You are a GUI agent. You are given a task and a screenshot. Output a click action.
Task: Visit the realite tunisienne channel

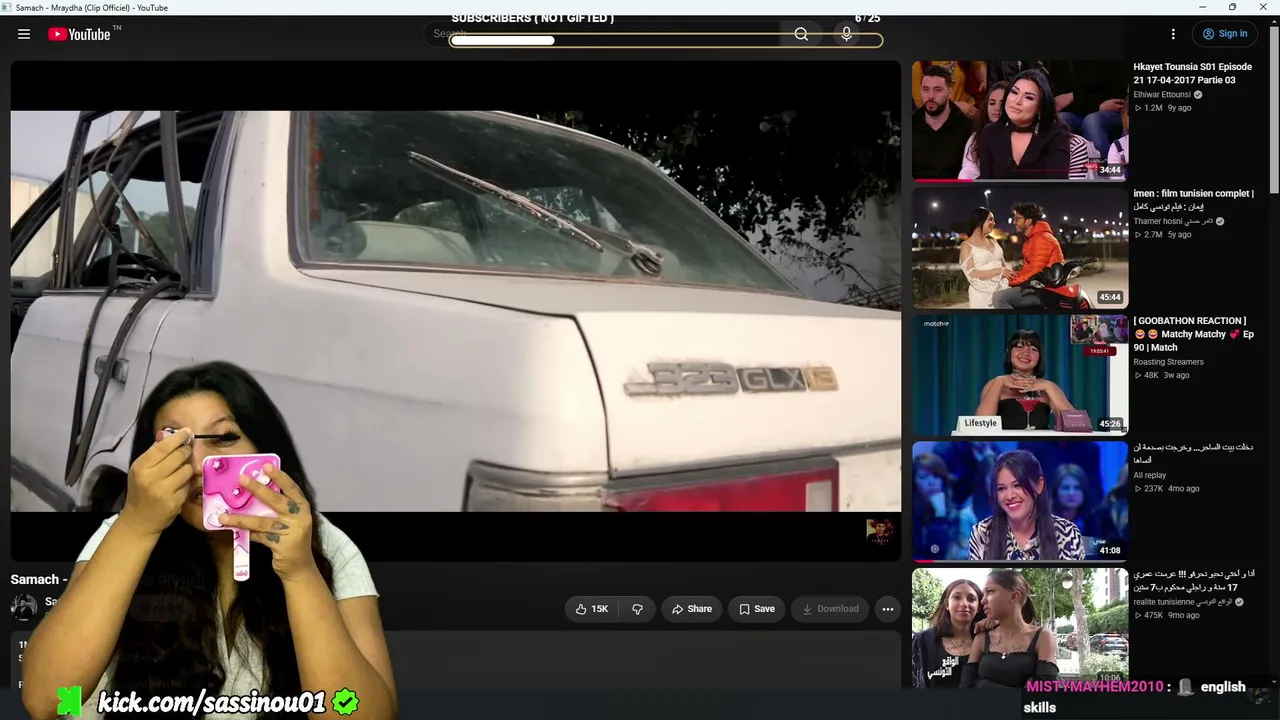pyautogui.click(x=1182, y=602)
